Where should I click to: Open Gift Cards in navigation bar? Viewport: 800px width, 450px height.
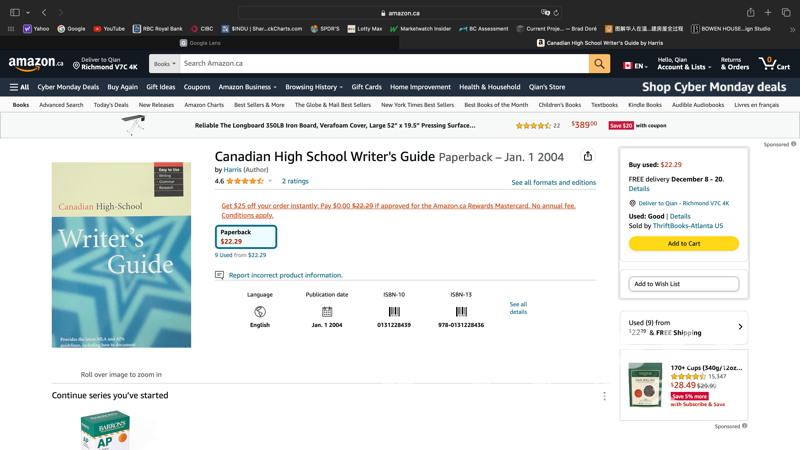(366, 87)
